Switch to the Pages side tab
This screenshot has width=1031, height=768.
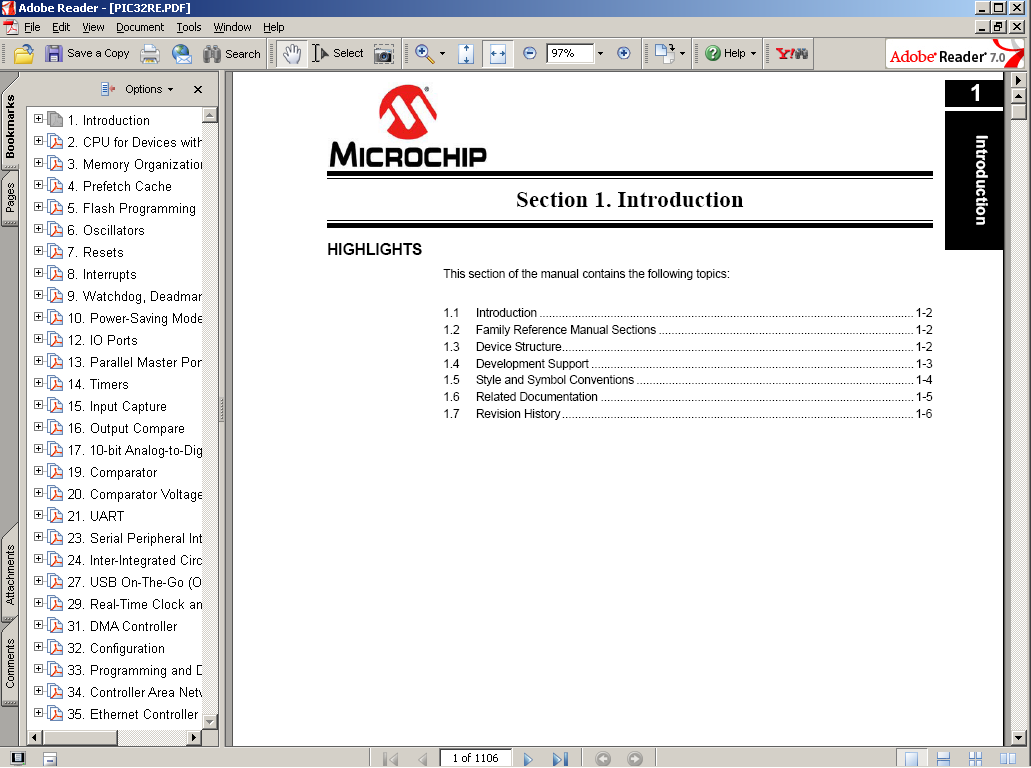coord(10,198)
